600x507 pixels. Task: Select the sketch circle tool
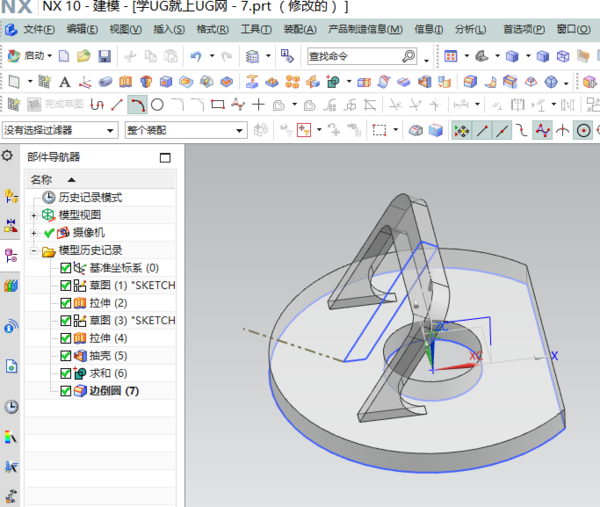pyautogui.click(x=157, y=104)
